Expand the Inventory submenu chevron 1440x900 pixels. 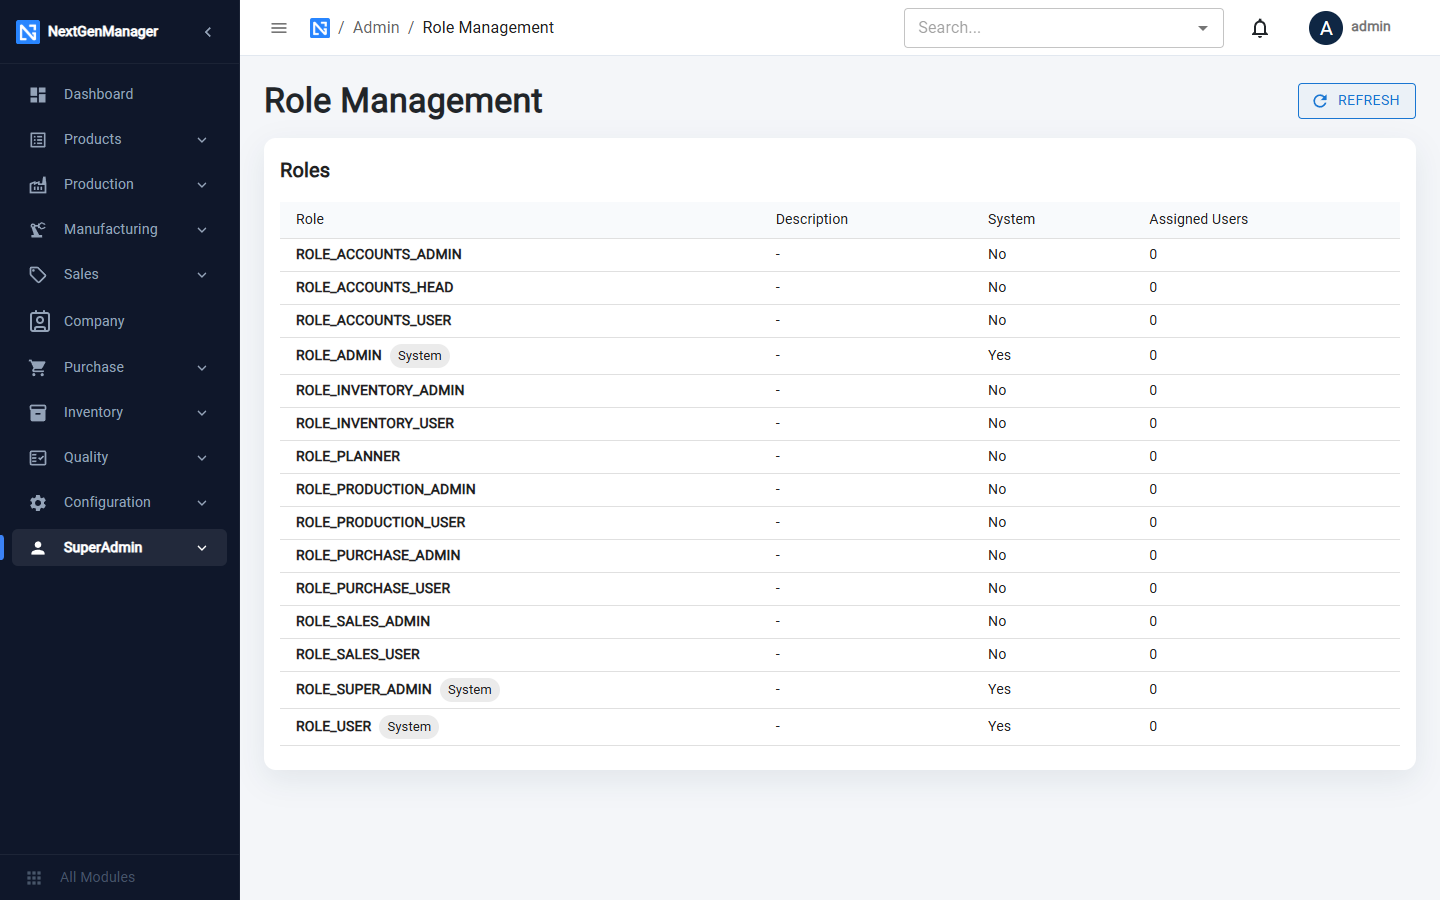[x=202, y=413]
